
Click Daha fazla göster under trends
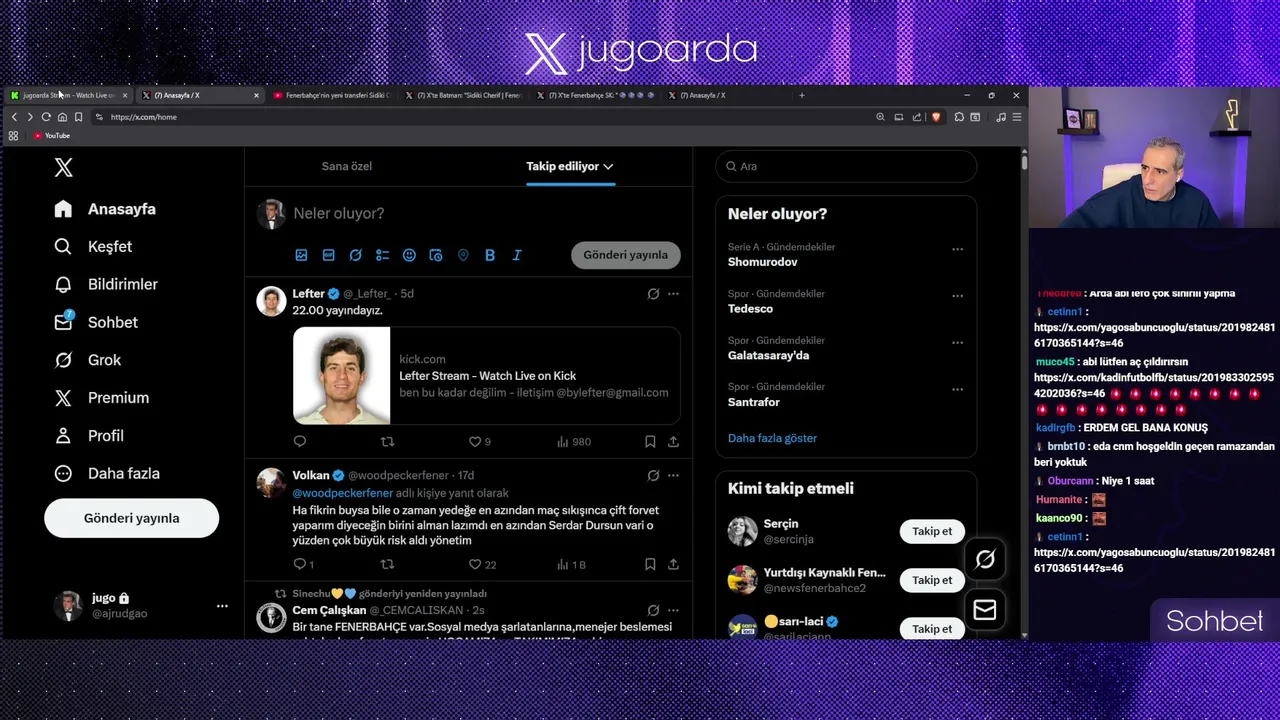(772, 438)
